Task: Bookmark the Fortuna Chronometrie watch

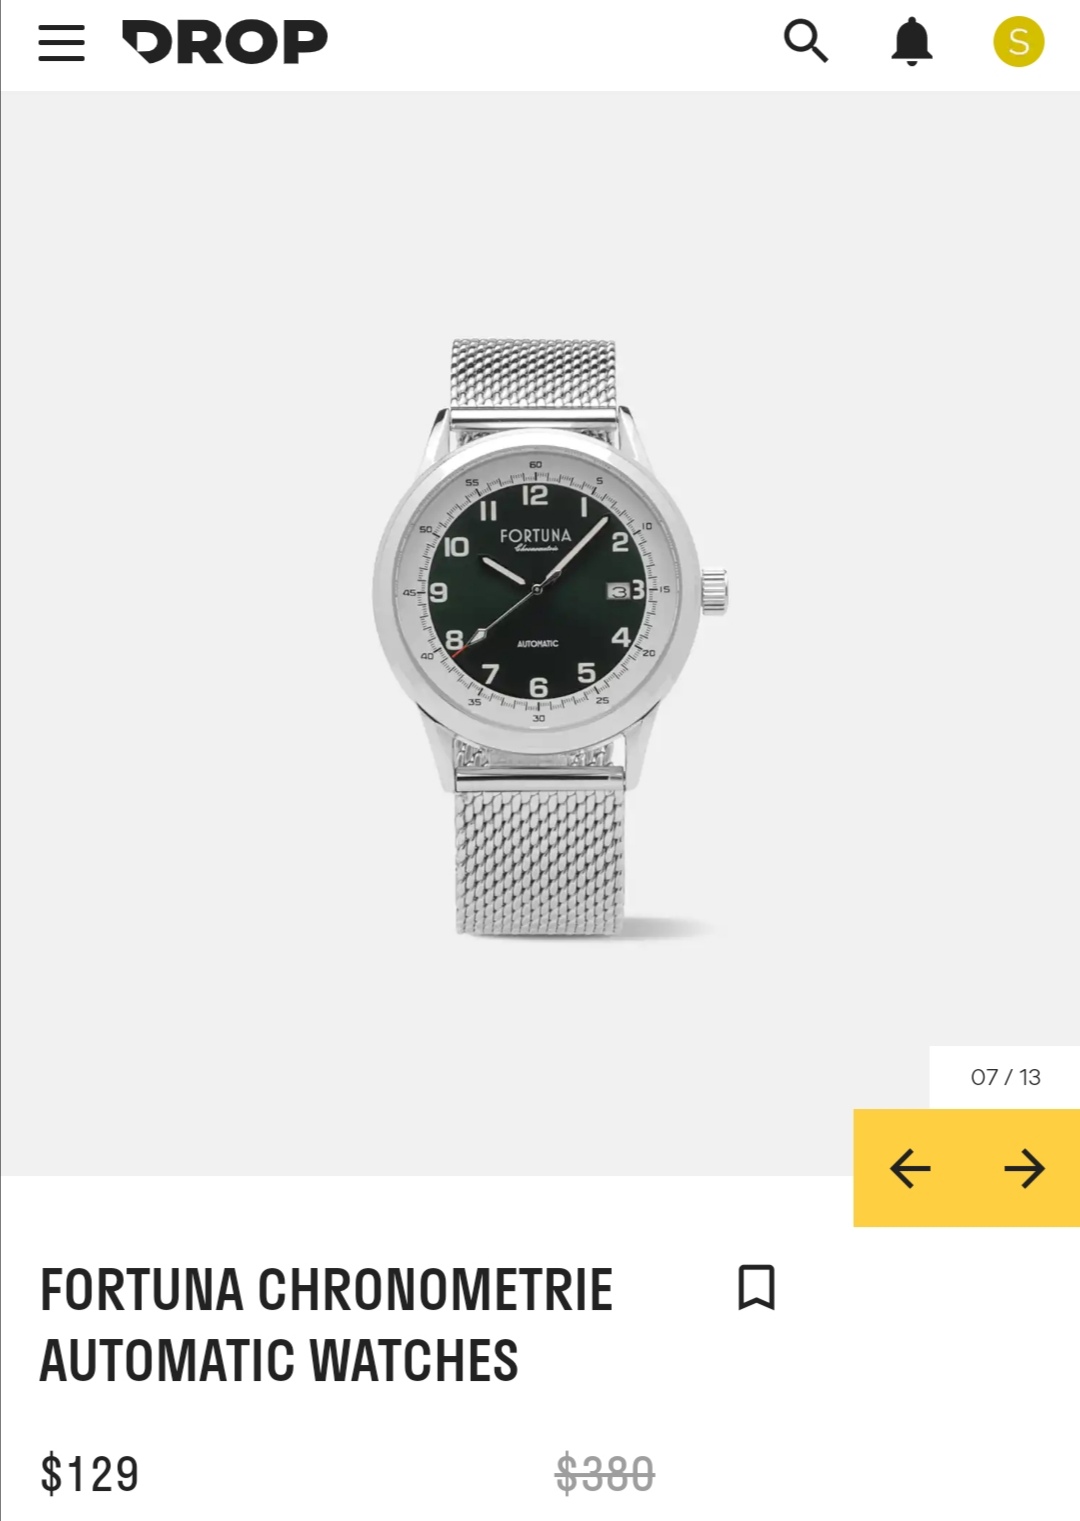Action: [x=757, y=1287]
